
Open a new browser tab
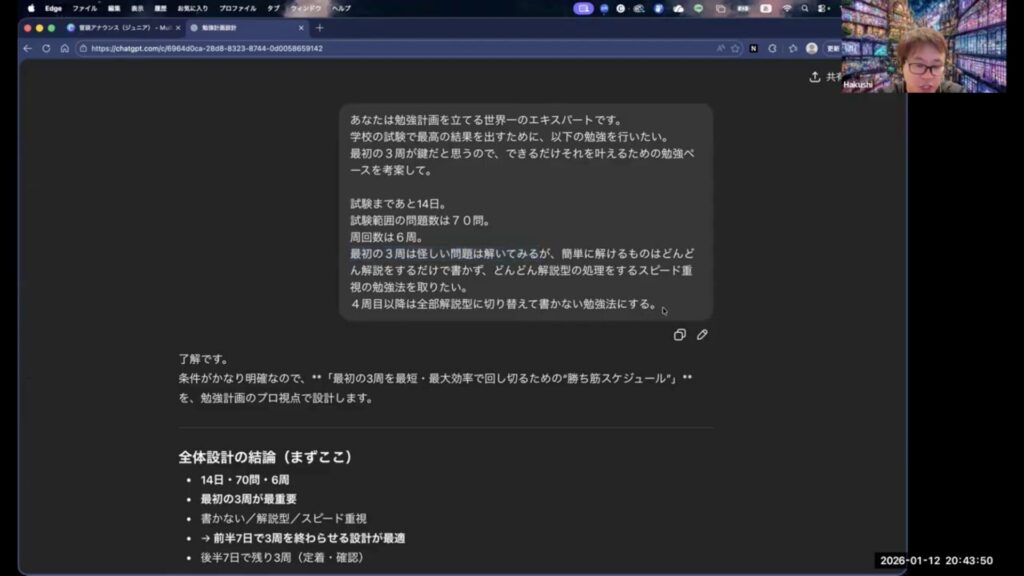coord(320,28)
